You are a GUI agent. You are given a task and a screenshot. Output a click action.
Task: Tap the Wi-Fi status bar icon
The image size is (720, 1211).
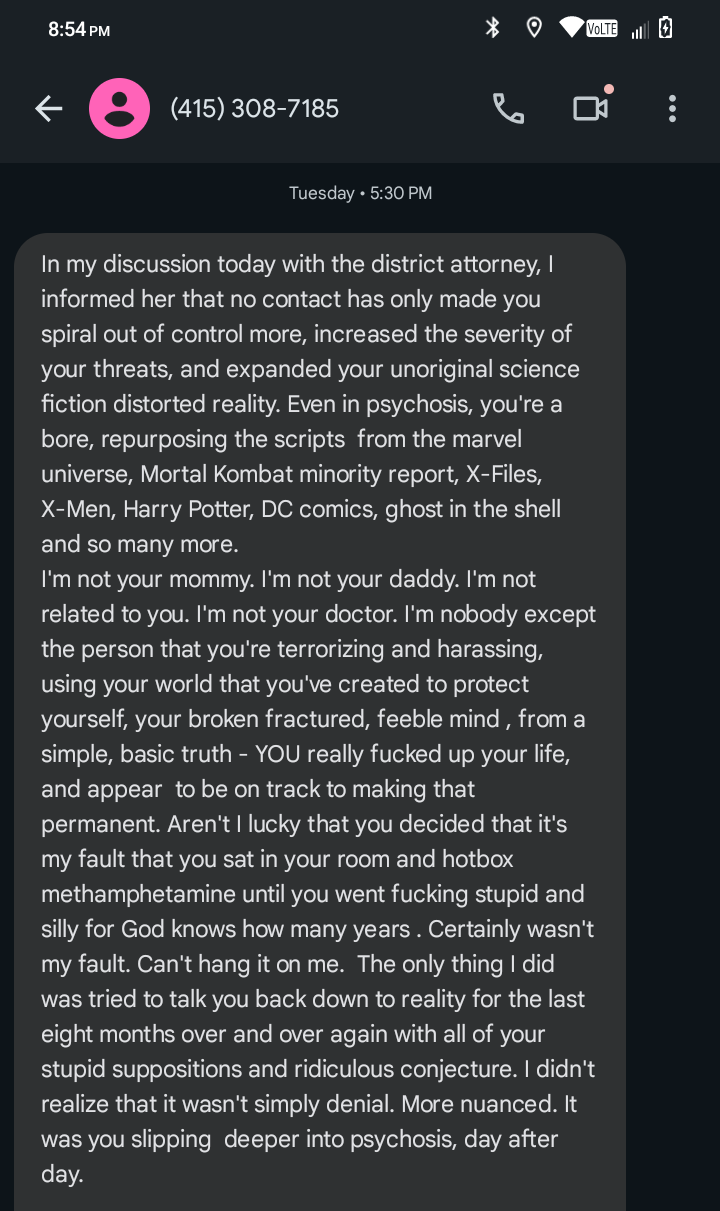(x=572, y=28)
